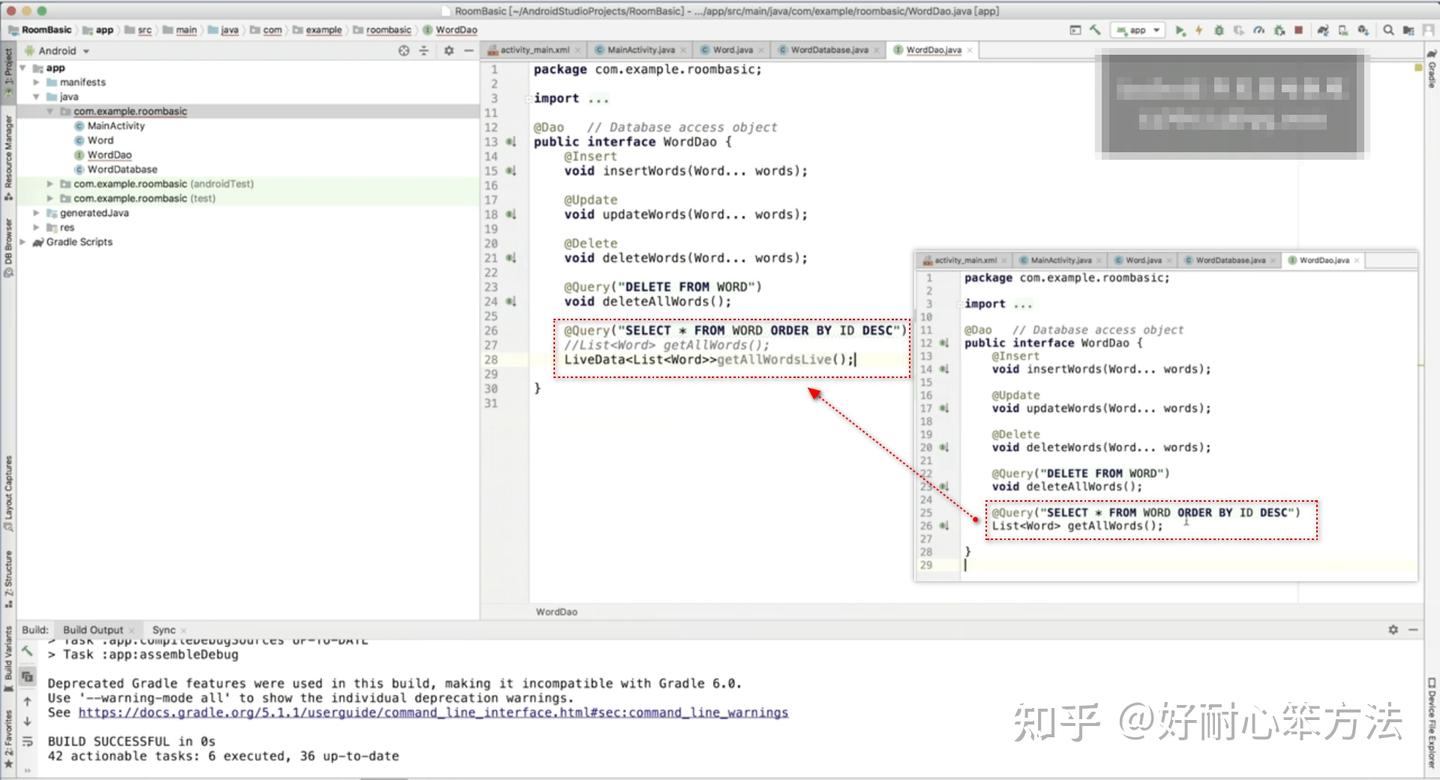1440x780 pixels.
Task: Toggle soft wrap icon in Build panel
Action: click(27, 742)
